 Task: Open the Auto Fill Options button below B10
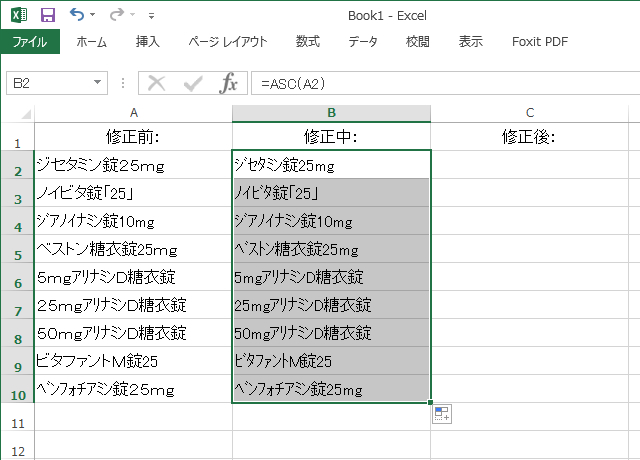442,414
